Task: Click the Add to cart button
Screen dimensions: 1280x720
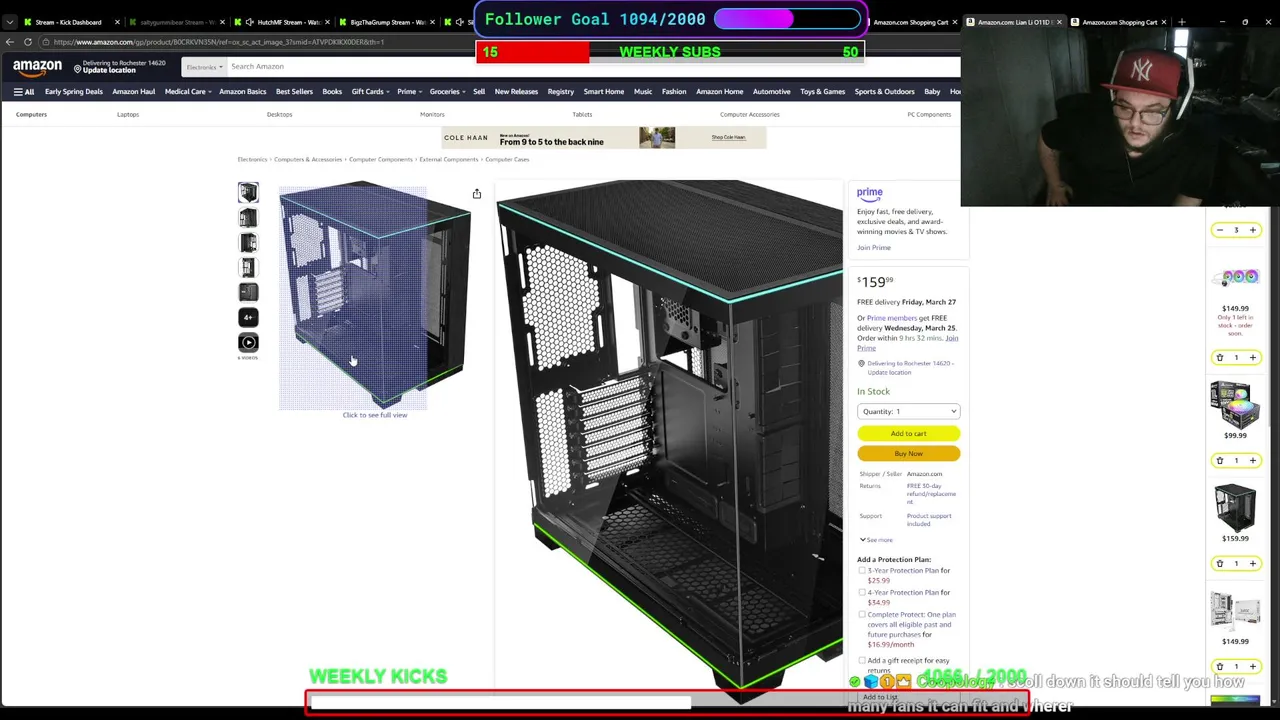Action: pyautogui.click(x=908, y=433)
